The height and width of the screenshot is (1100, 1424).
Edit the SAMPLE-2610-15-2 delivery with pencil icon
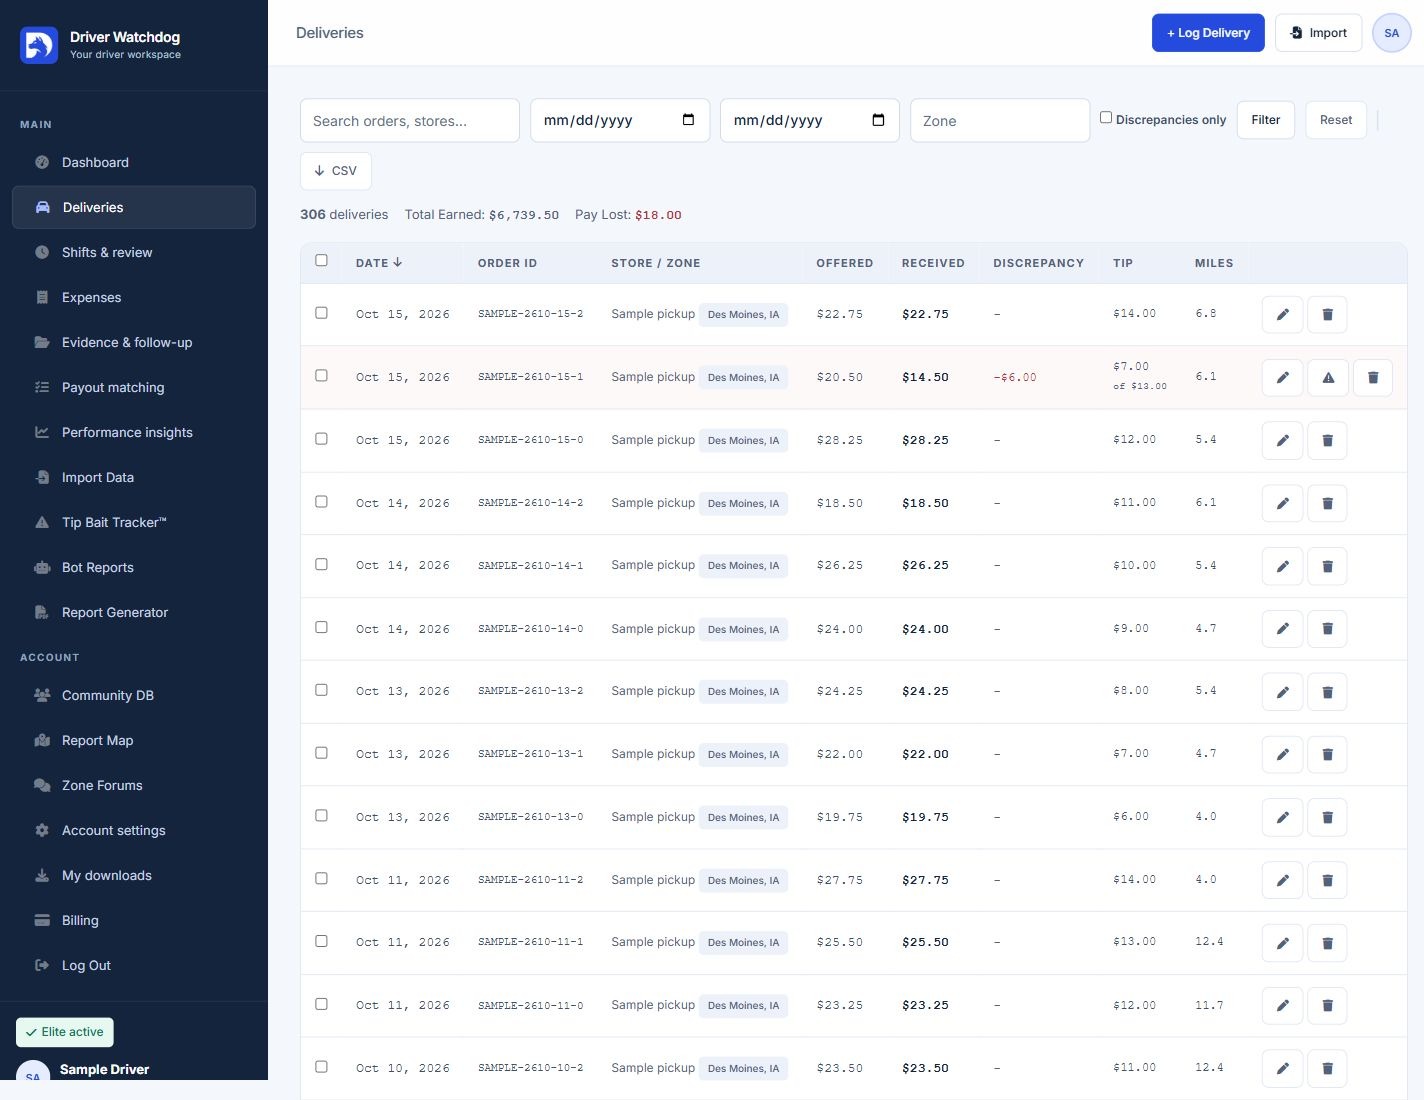1282,315
